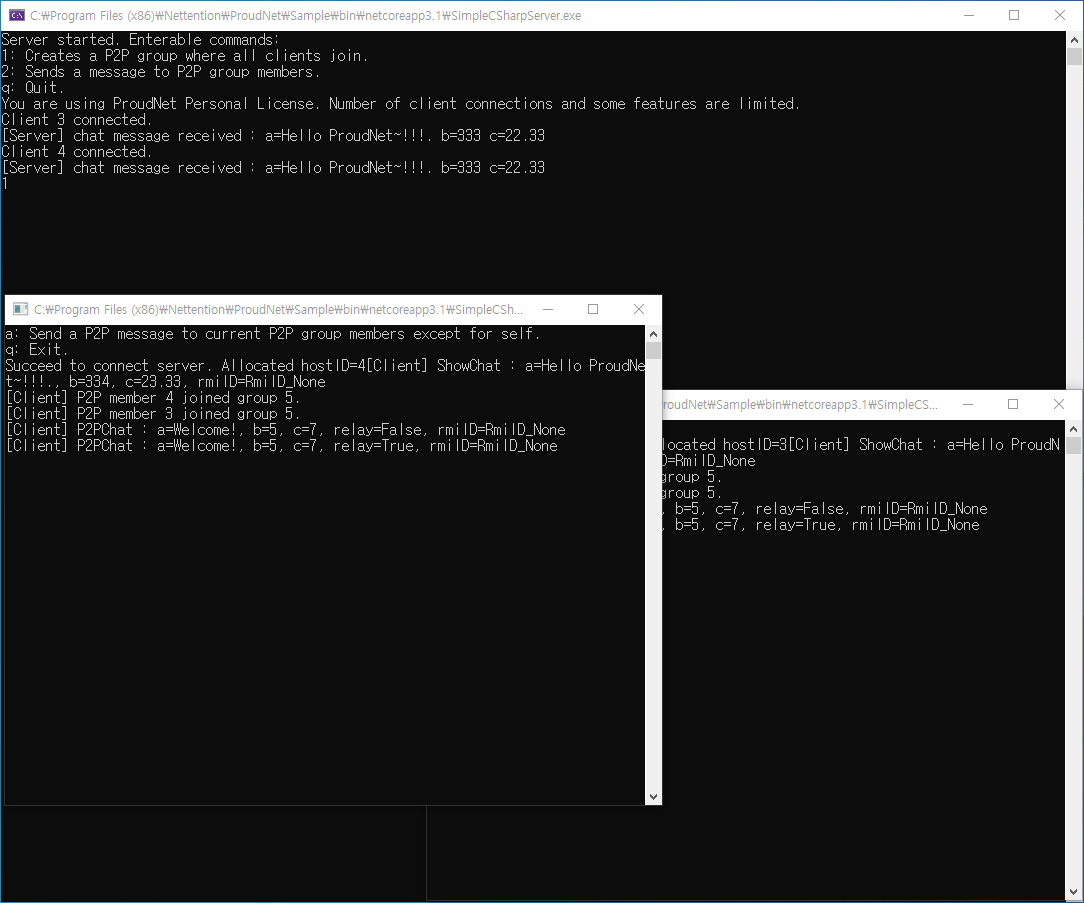
Task: Click 'a: Send a P2P message' line in client
Action: pyautogui.click(x=273, y=333)
